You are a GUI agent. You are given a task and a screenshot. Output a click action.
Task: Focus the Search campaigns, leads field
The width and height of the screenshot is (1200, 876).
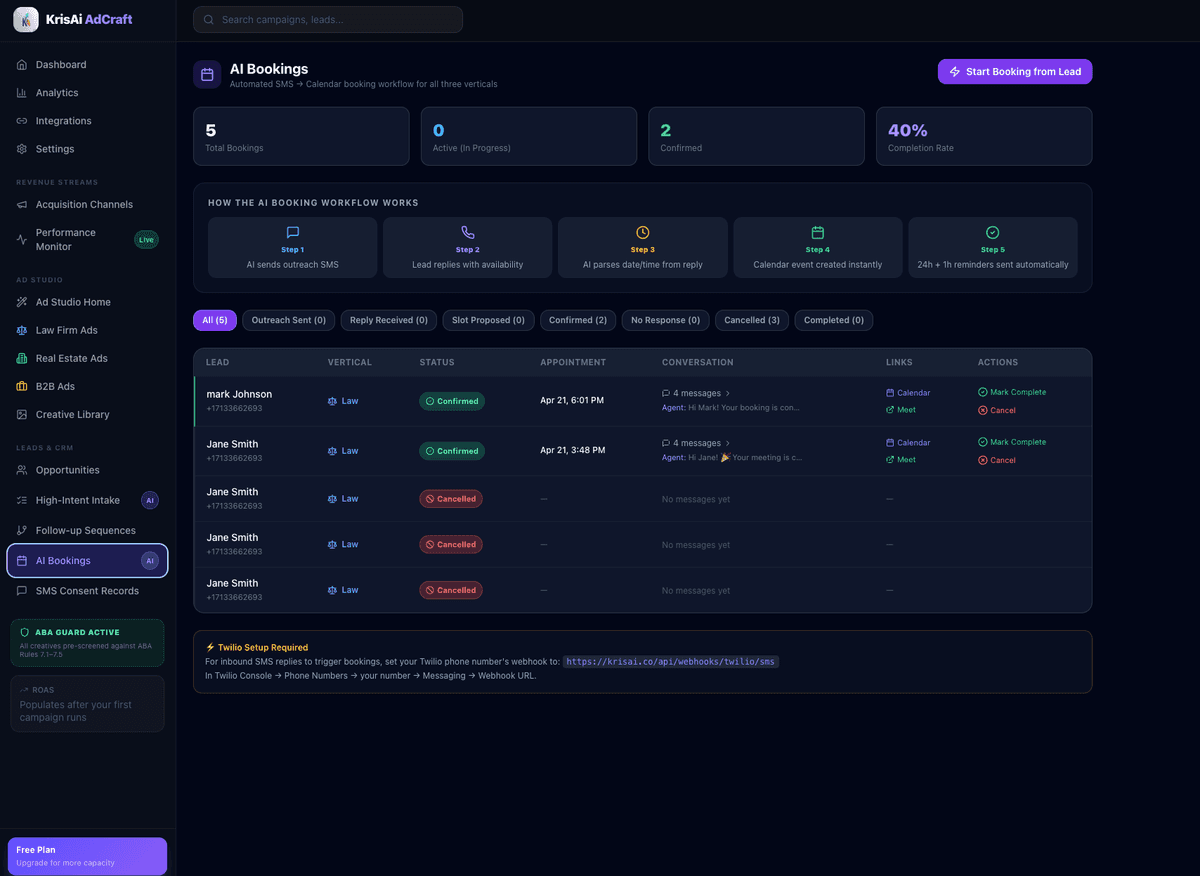coord(328,20)
